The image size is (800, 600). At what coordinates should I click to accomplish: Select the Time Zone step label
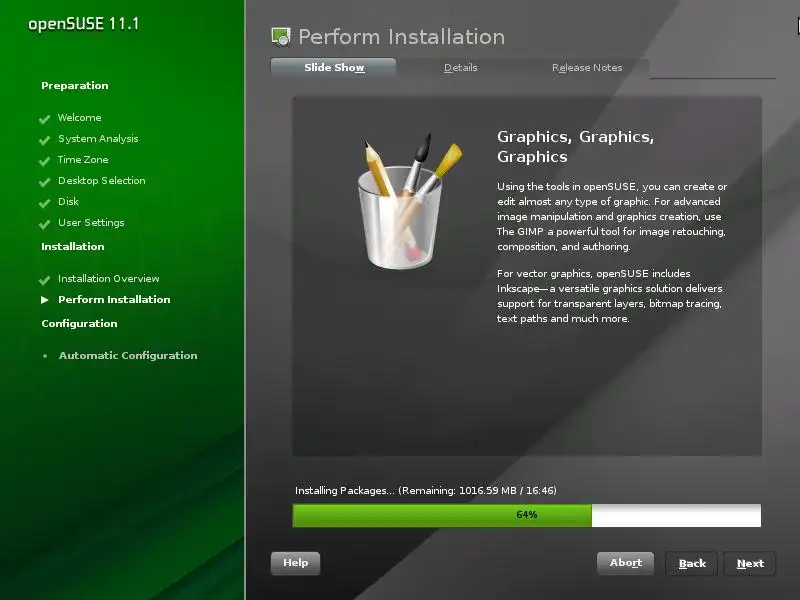[x=83, y=160]
